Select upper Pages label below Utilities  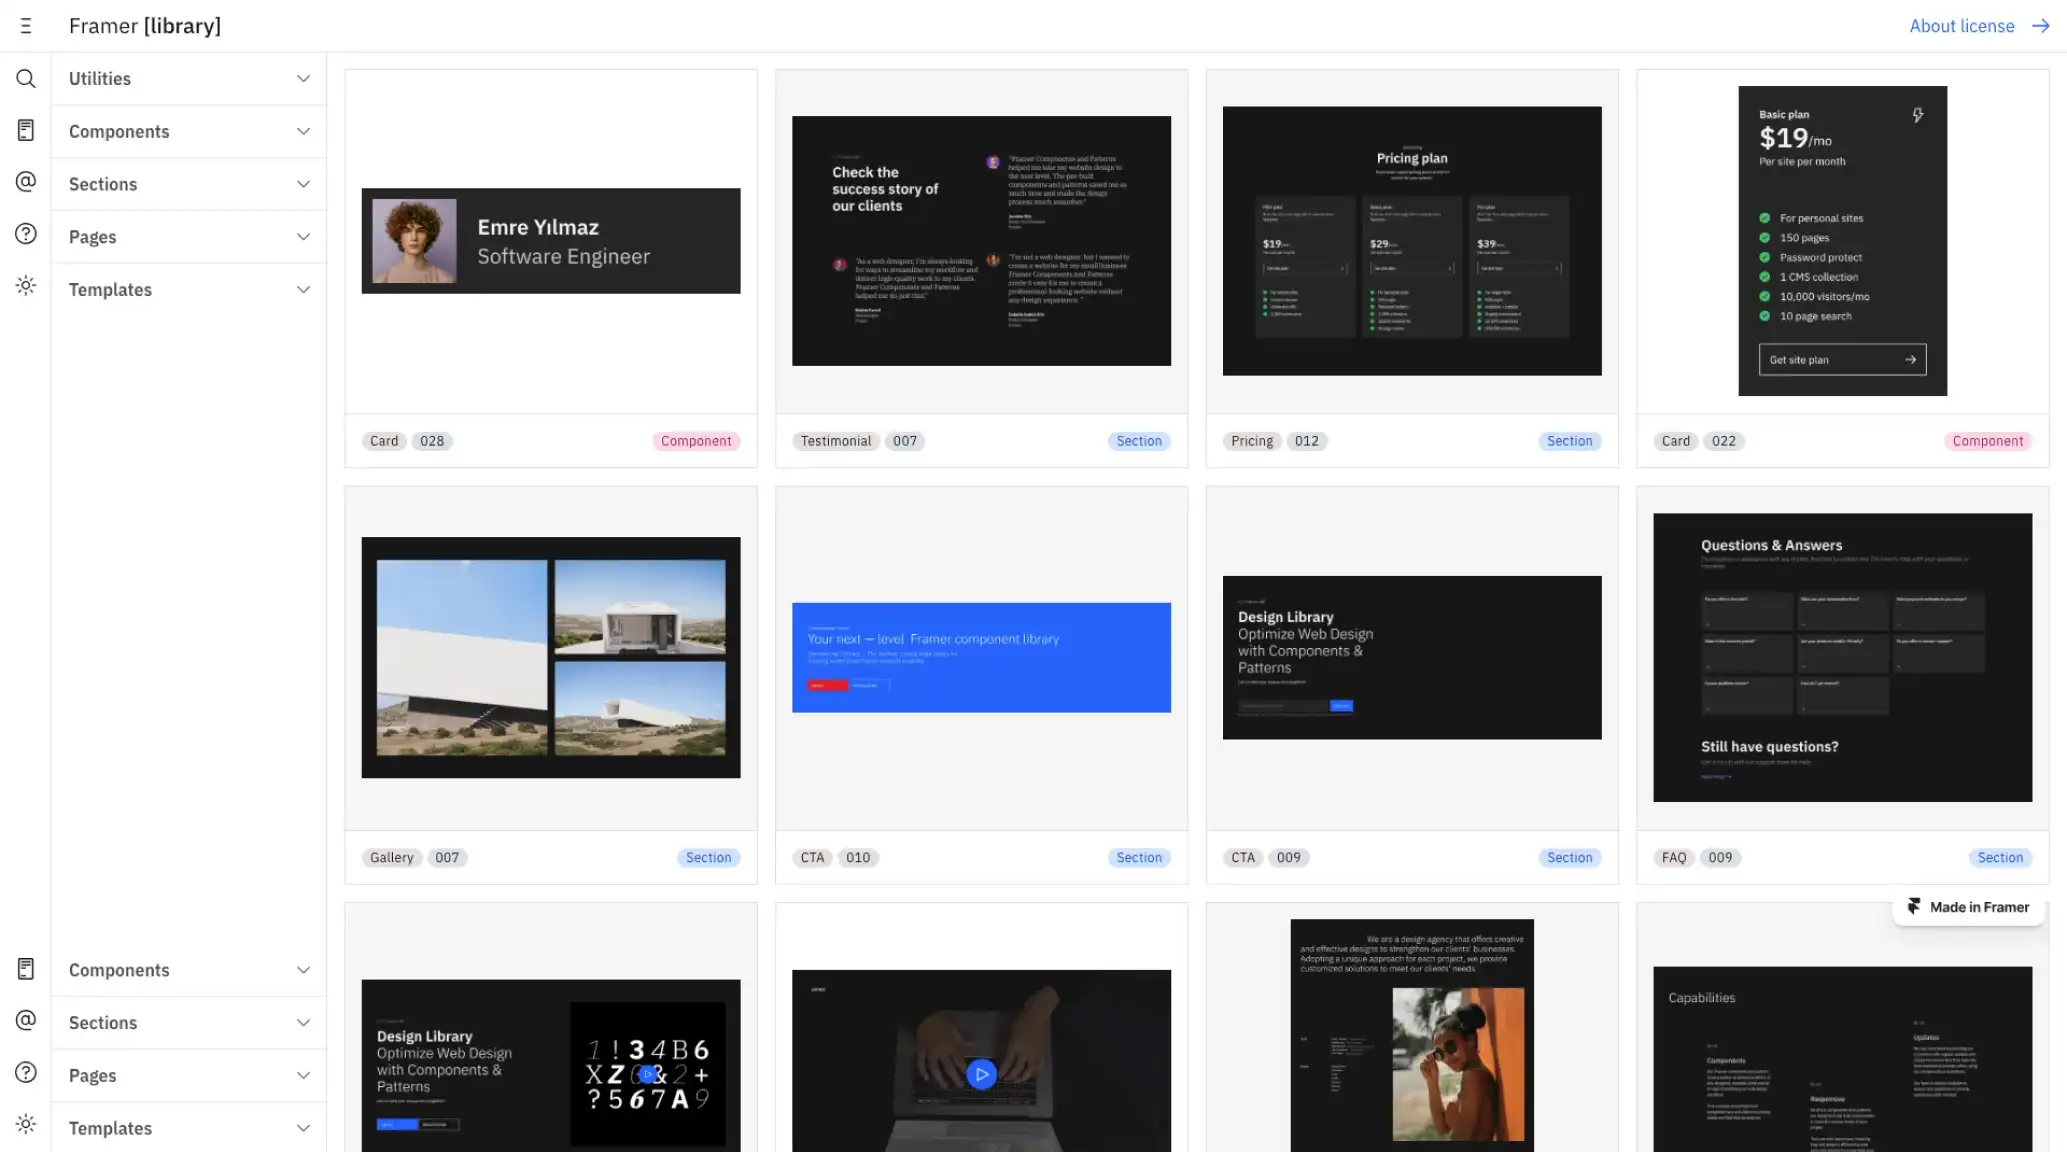click(93, 237)
